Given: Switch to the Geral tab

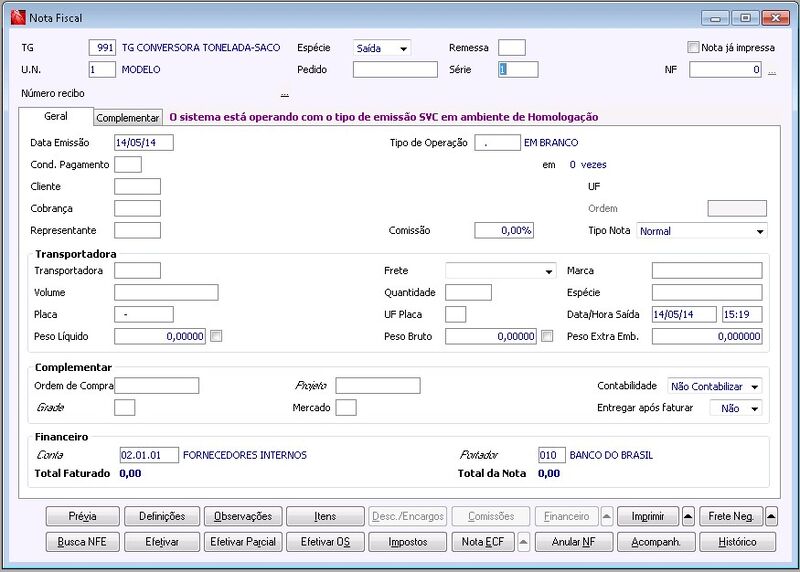Looking at the screenshot, I should 56,116.
